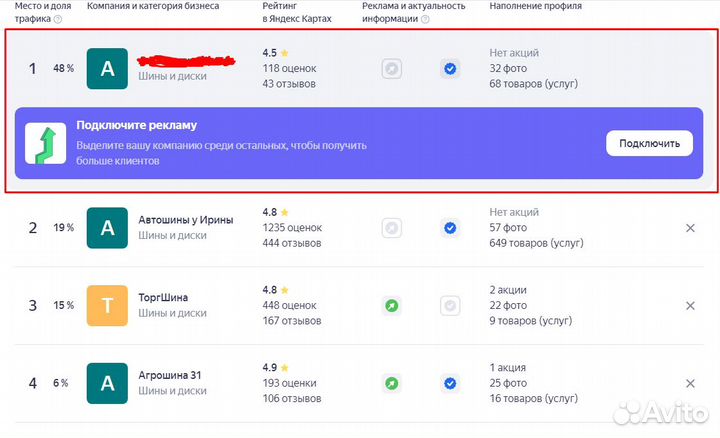Click "Подключите рекламу" banner heading
The height and width of the screenshot is (438, 720).
[x=137, y=126]
